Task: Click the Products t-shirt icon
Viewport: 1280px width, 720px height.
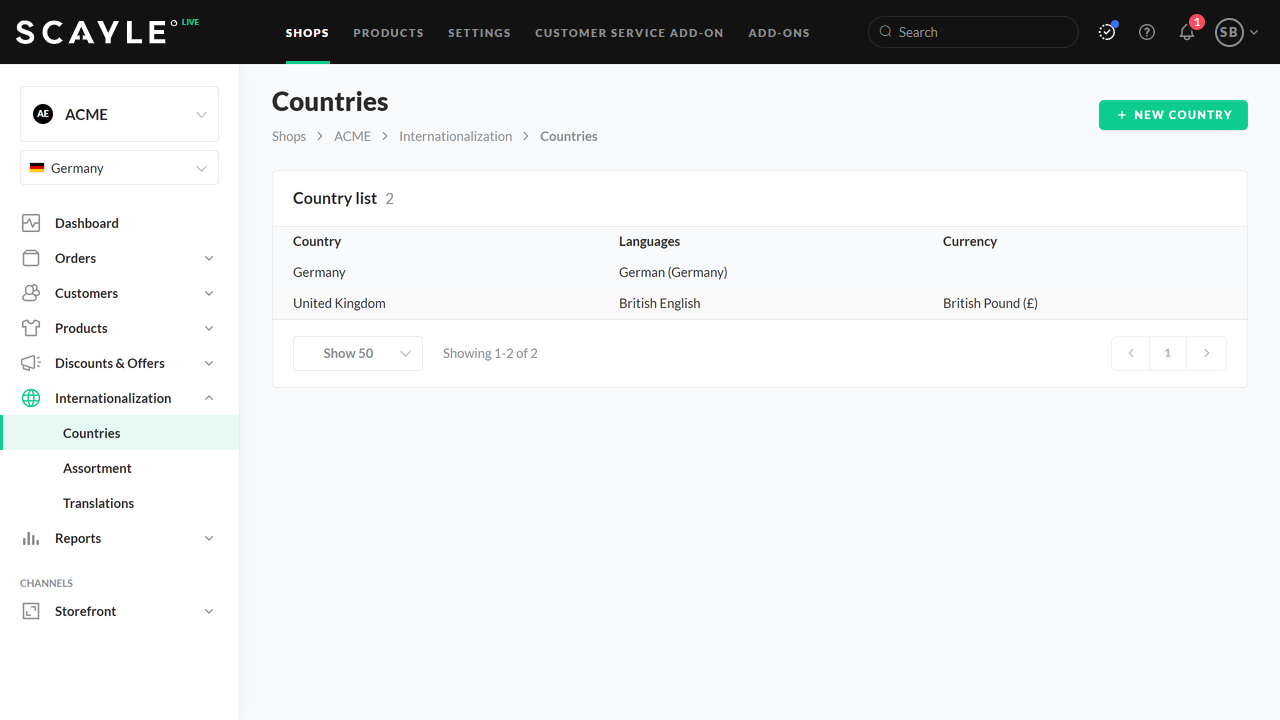Action: click(x=31, y=328)
